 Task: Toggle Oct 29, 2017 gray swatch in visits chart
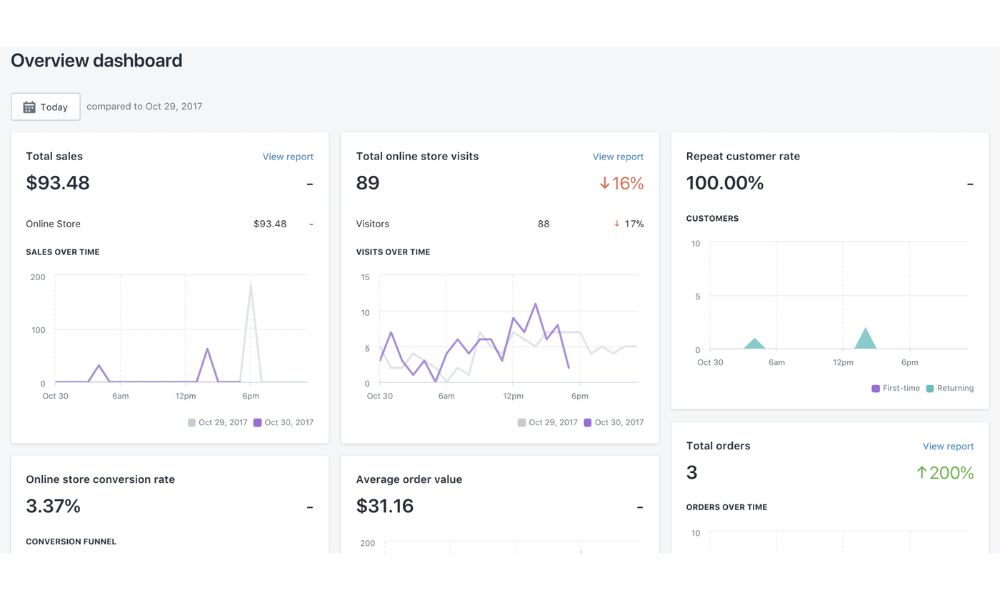click(x=522, y=423)
